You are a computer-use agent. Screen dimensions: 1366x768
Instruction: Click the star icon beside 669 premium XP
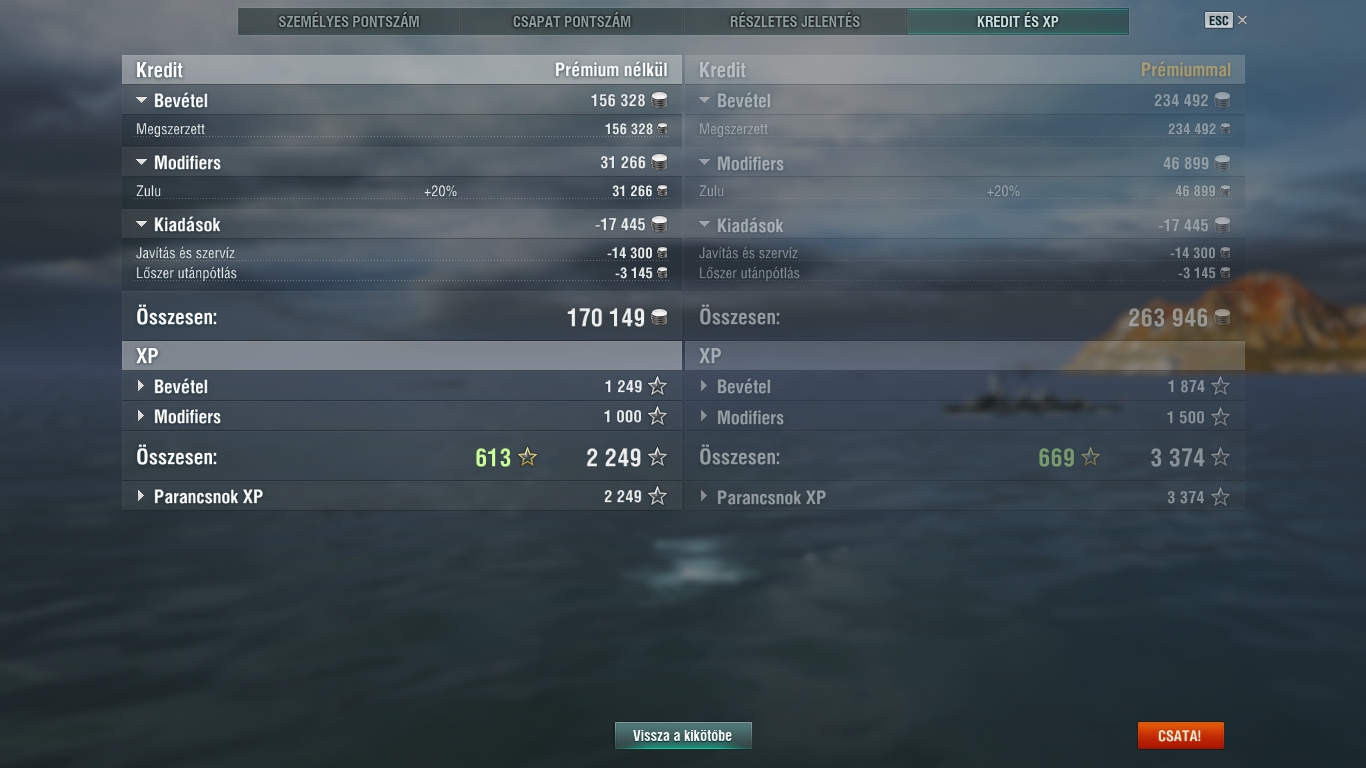coord(1091,457)
